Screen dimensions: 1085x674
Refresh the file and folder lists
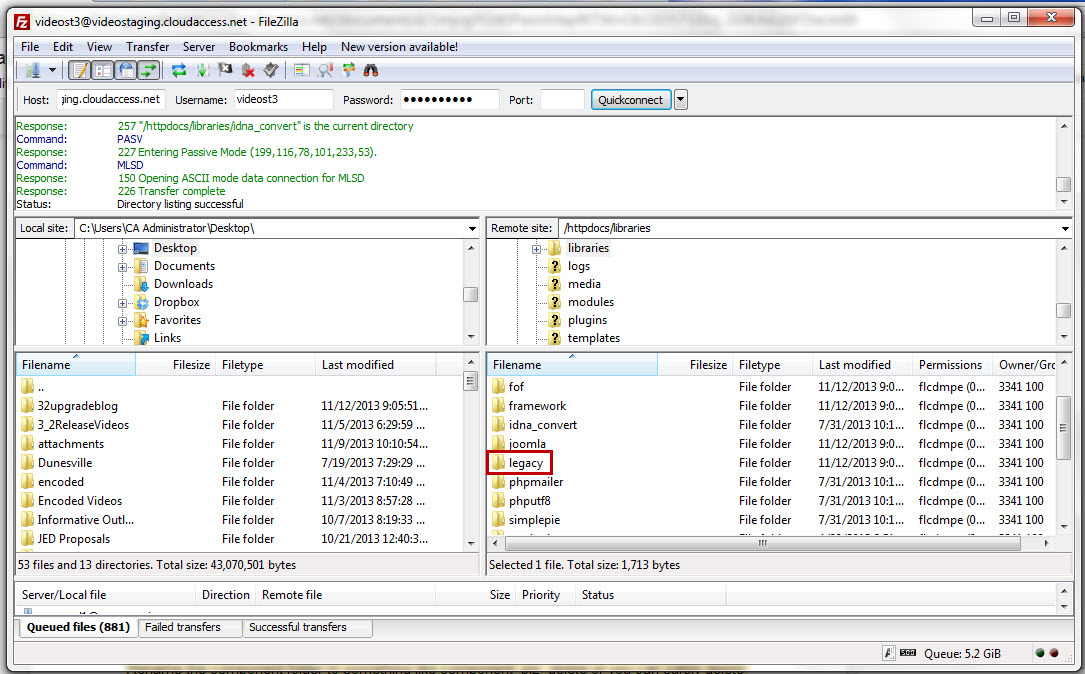(179, 71)
